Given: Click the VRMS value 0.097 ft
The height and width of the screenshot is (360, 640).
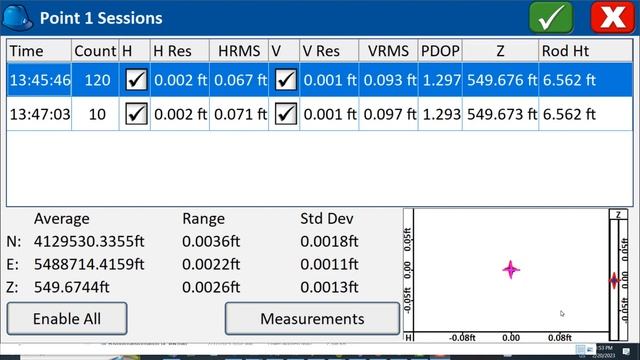Looking at the screenshot, I should click(x=389, y=114).
